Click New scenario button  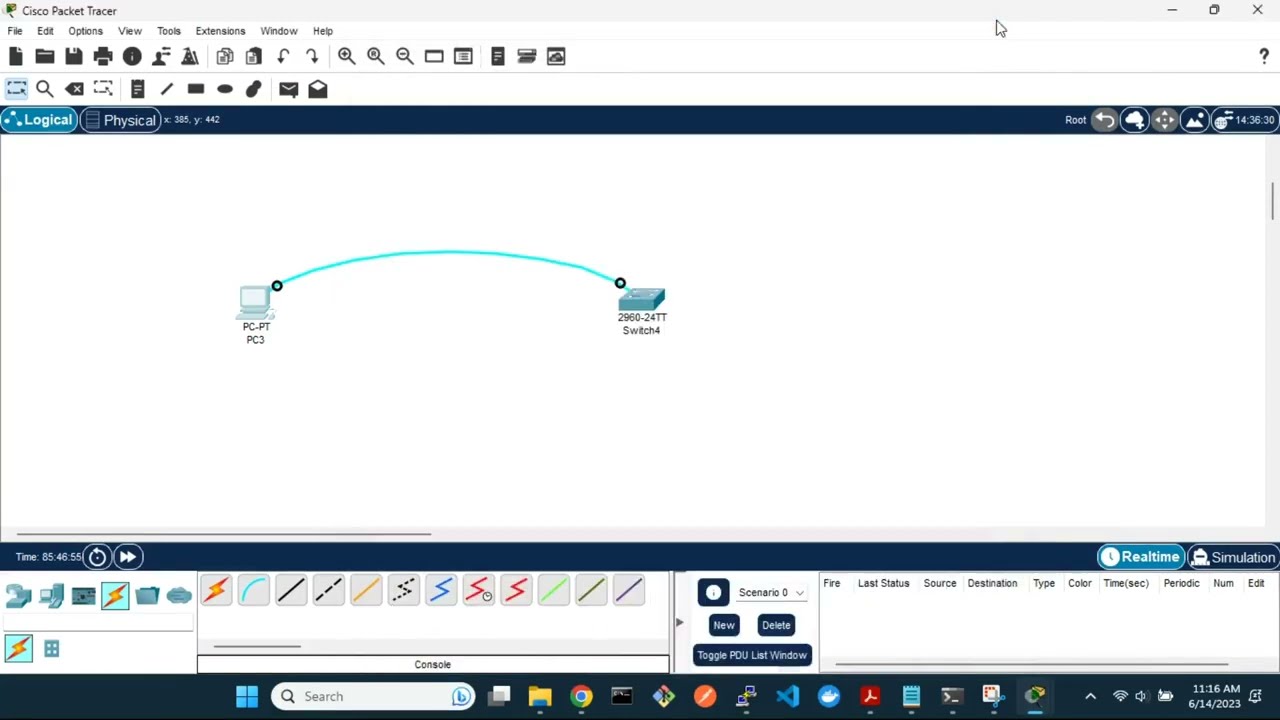pyautogui.click(x=724, y=625)
